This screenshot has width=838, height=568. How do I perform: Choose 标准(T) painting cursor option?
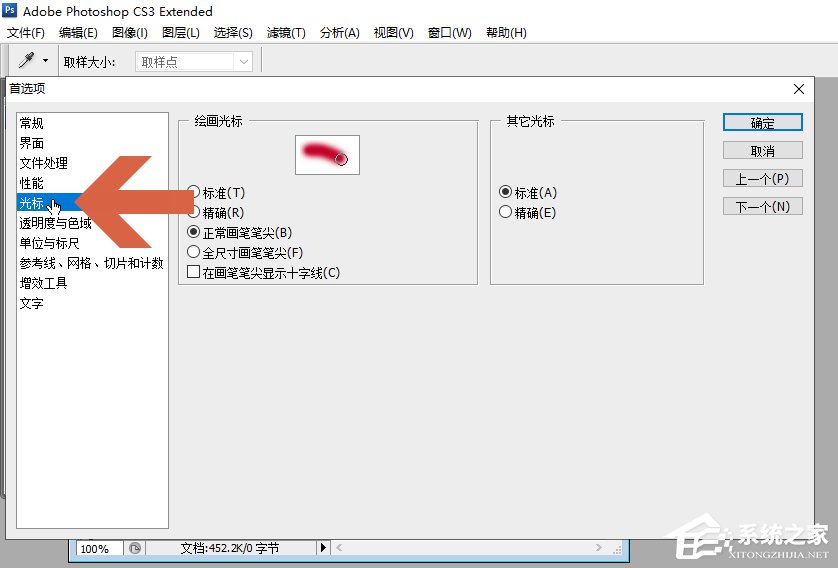216,192
